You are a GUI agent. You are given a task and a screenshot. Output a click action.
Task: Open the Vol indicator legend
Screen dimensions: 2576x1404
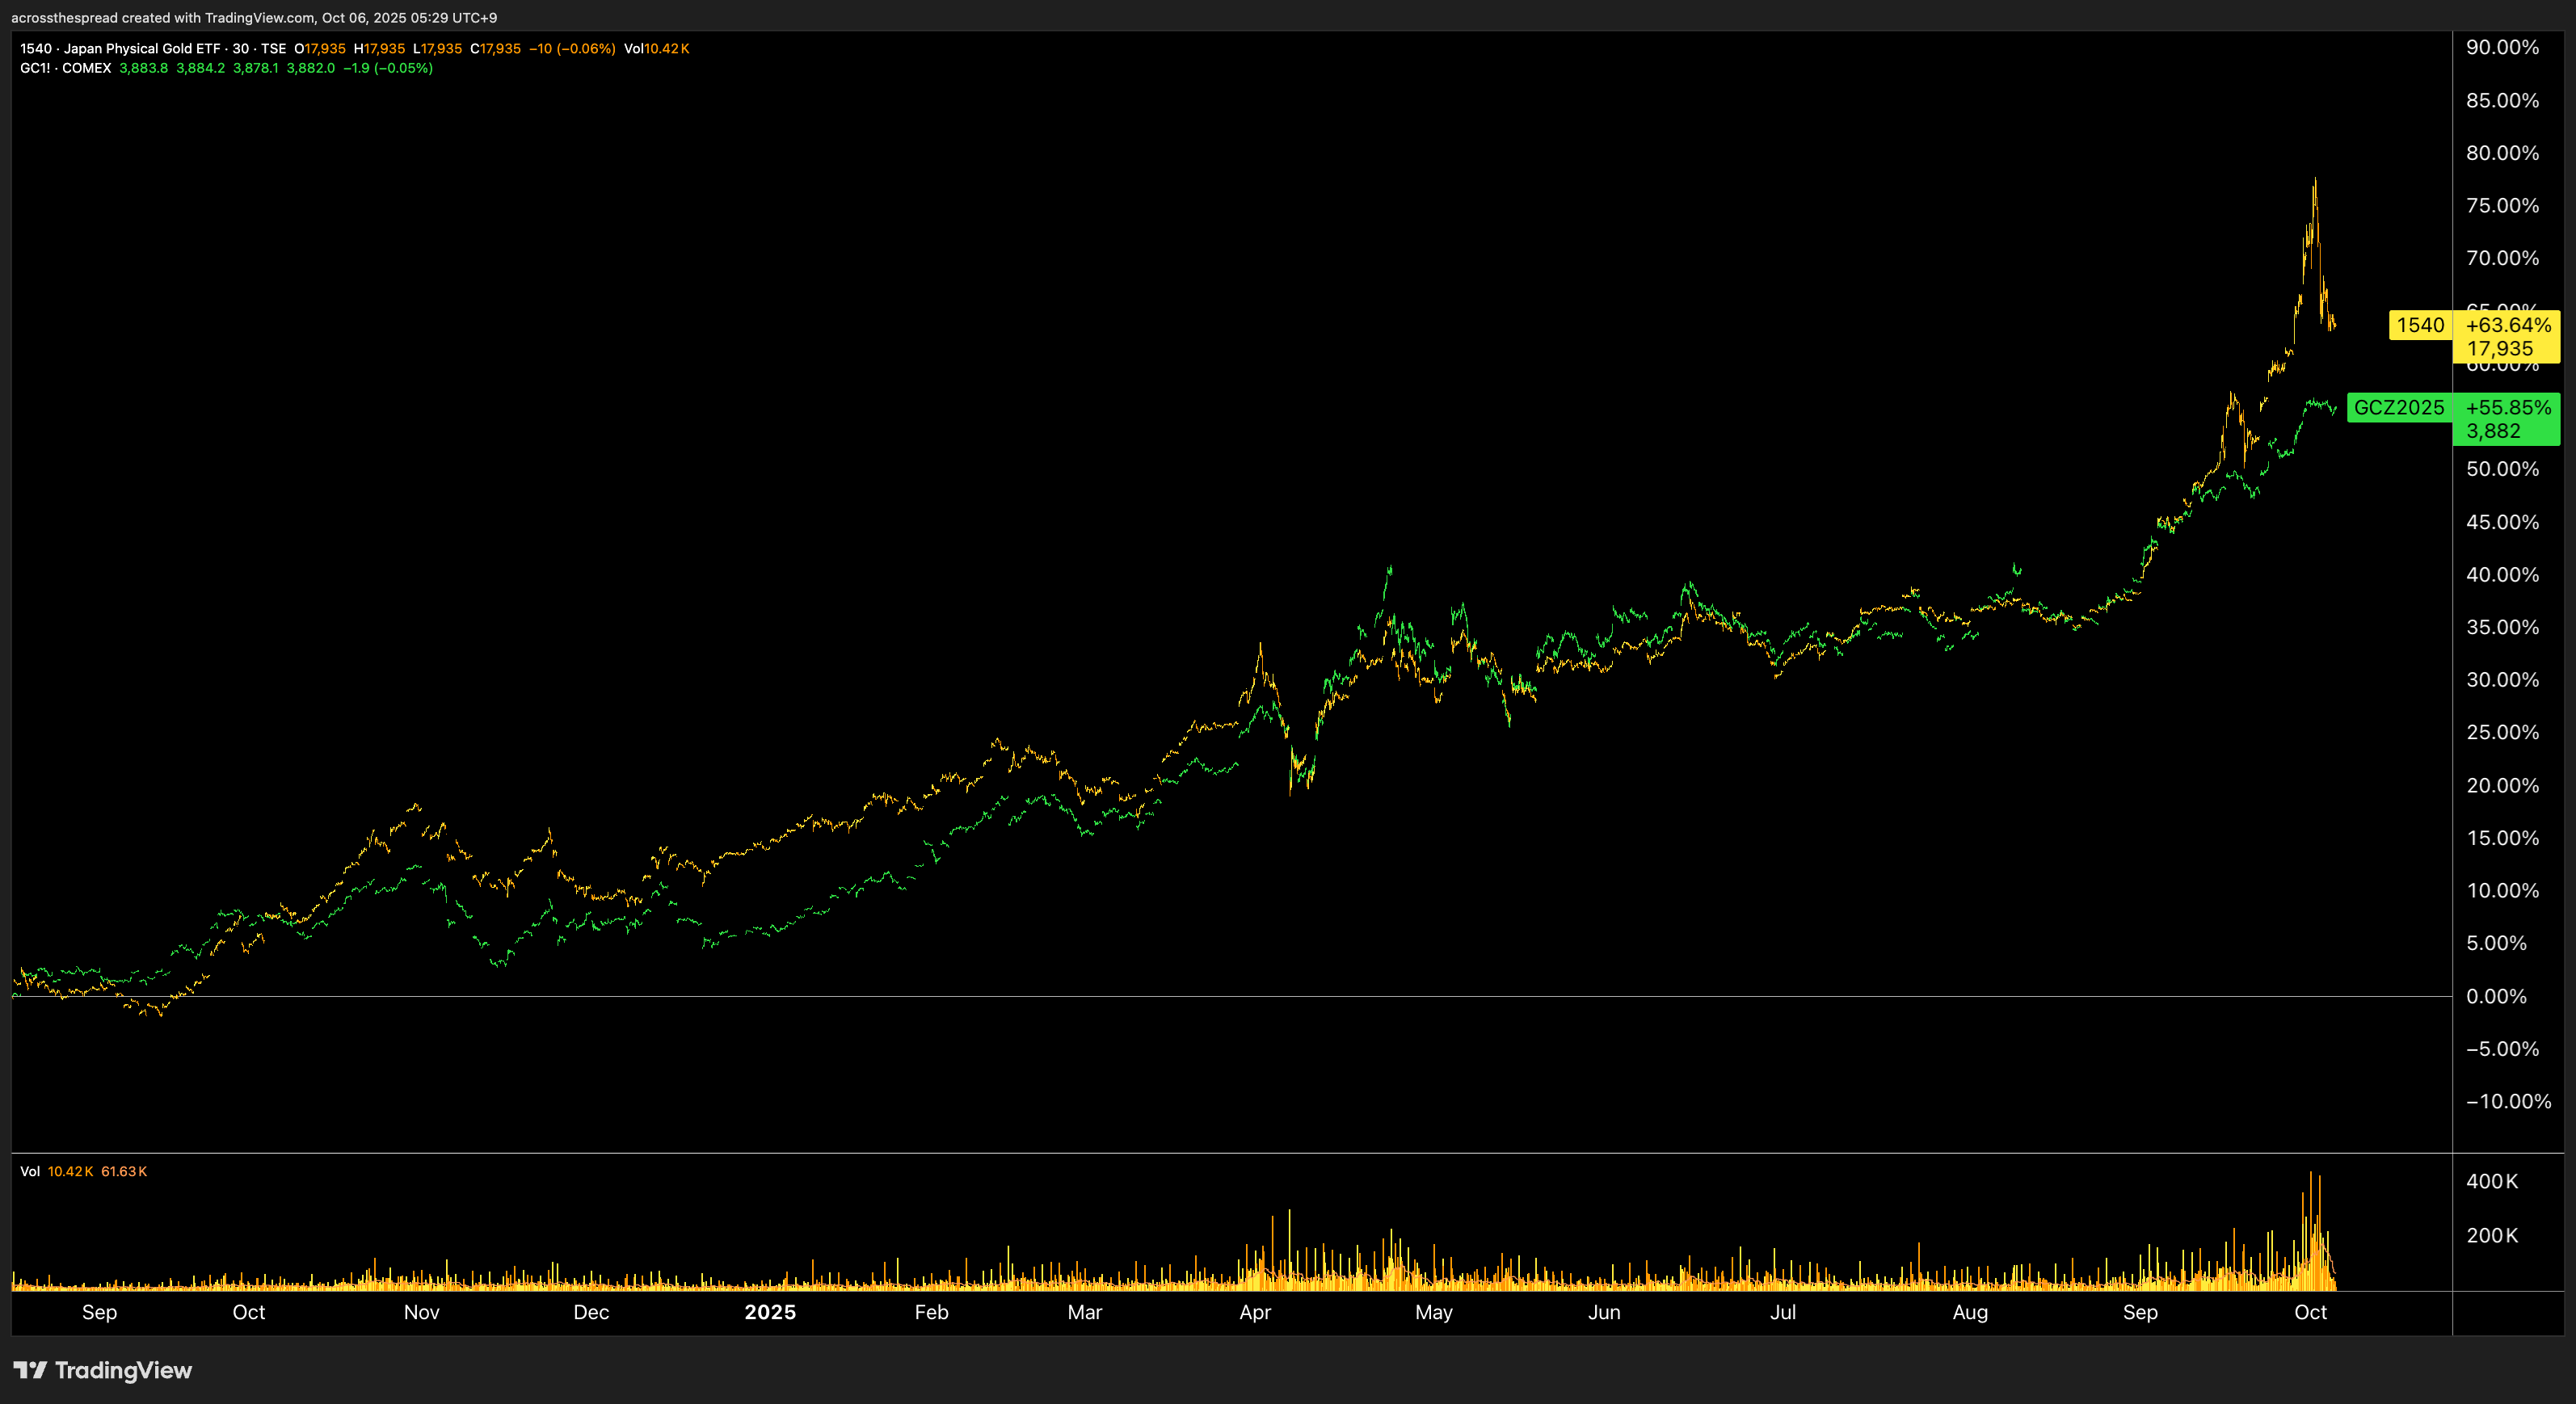[x=30, y=1171]
